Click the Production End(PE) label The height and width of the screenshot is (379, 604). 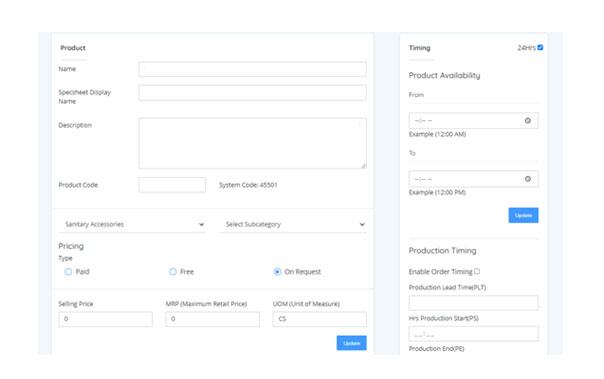click(436, 349)
